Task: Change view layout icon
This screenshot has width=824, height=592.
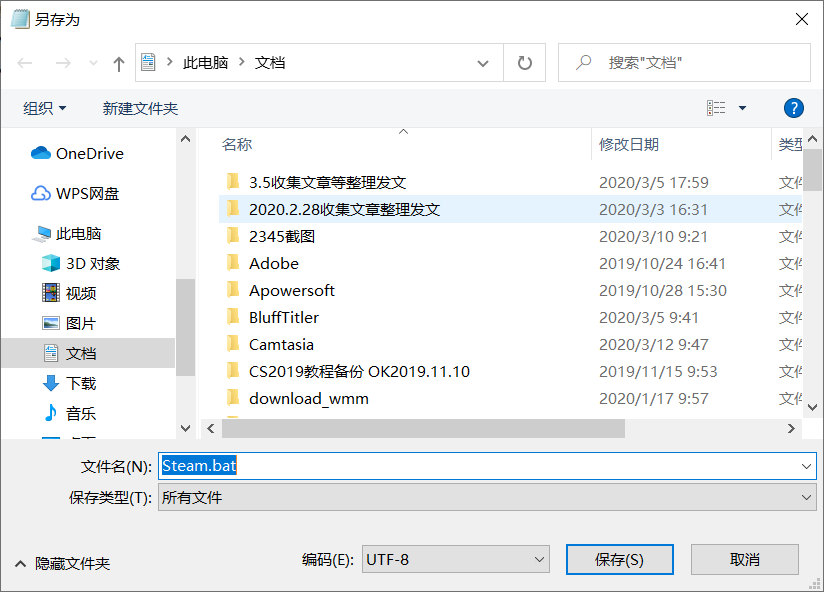Action: tap(716, 108)
